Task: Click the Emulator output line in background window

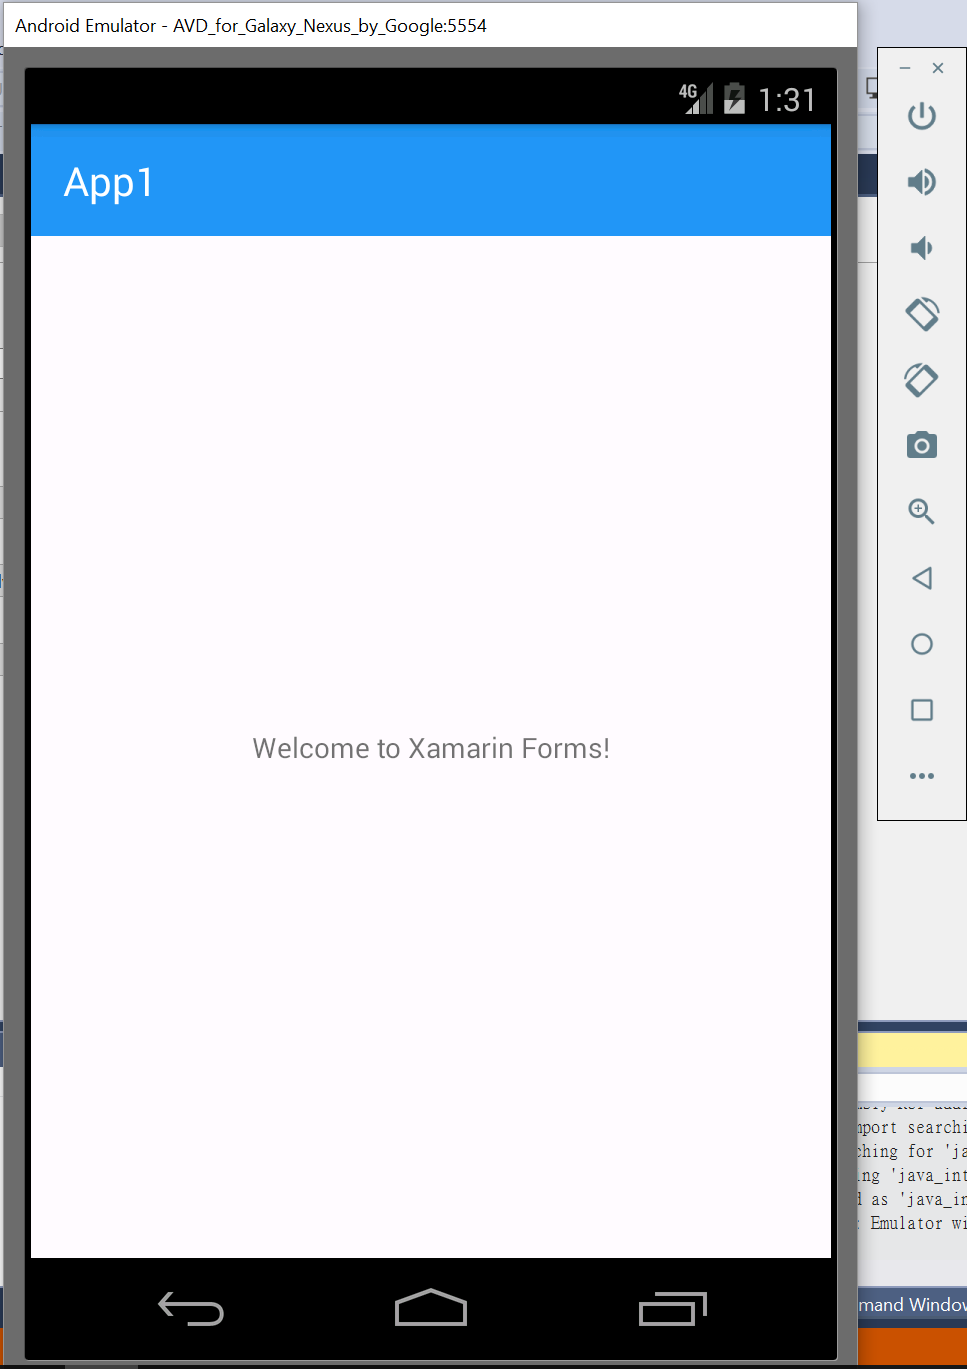Action: click(912, 1223)
